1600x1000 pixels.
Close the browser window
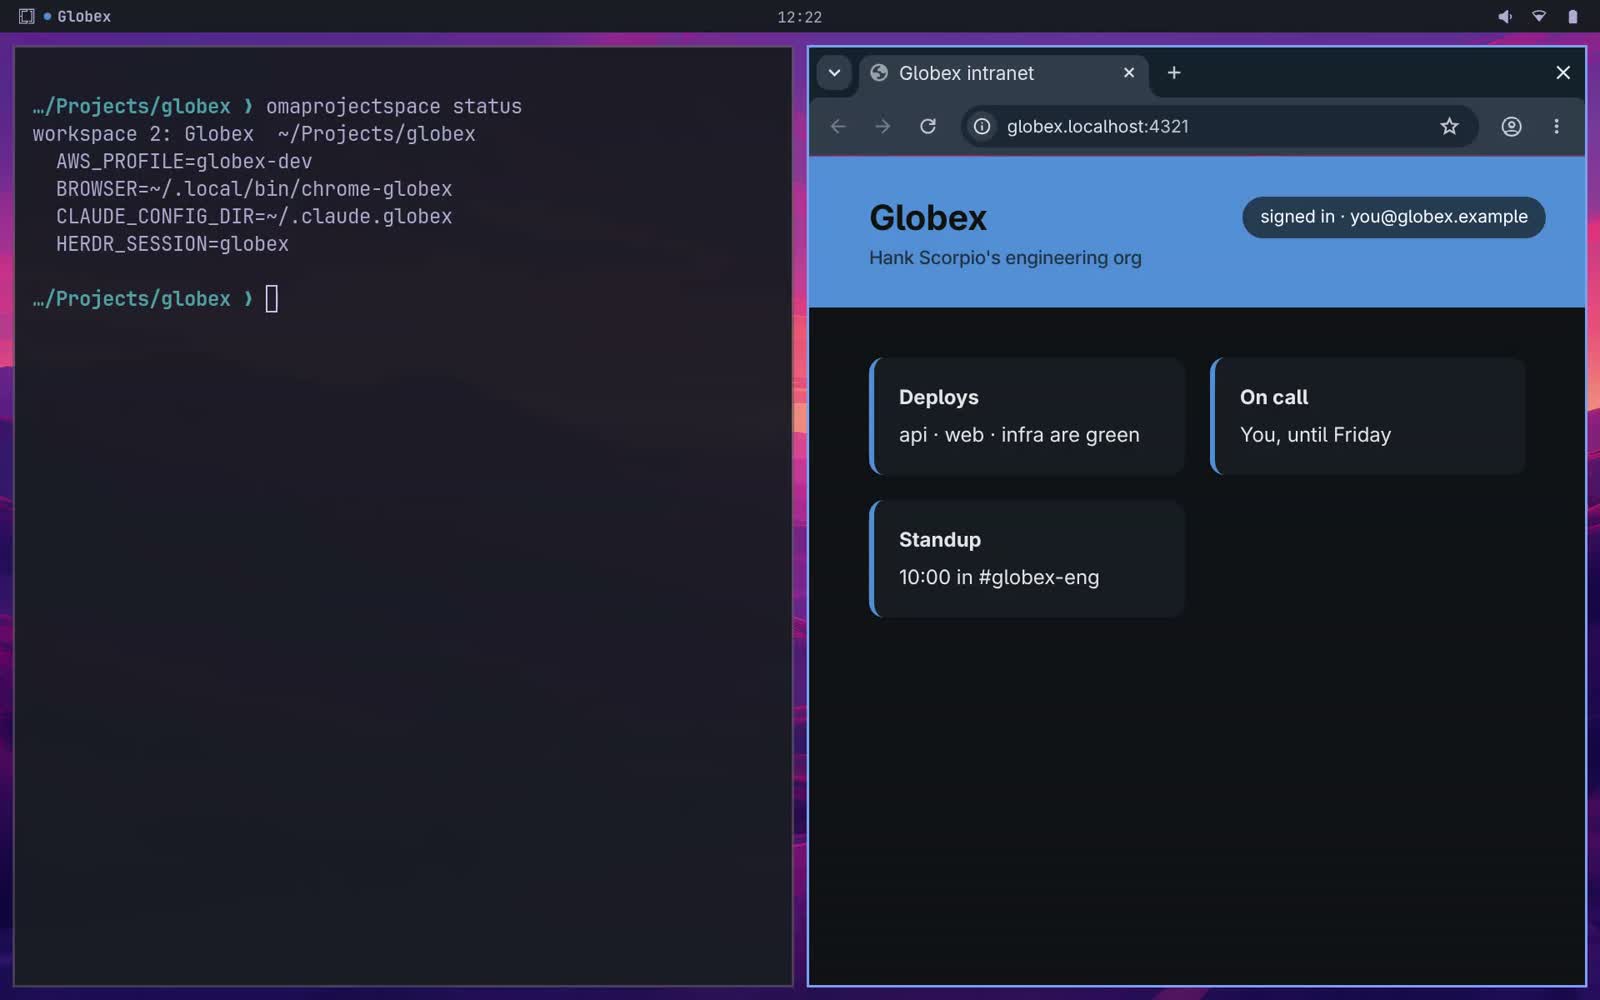1563,73
